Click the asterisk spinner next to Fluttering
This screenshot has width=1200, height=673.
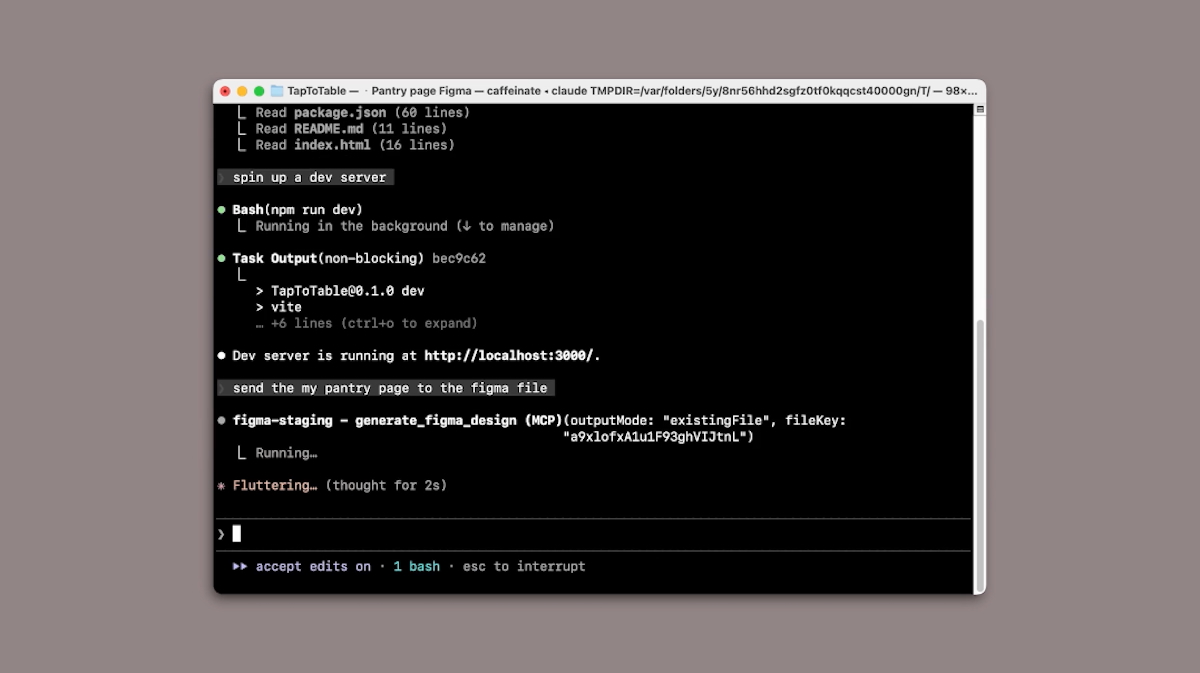[x=221, y=486]
